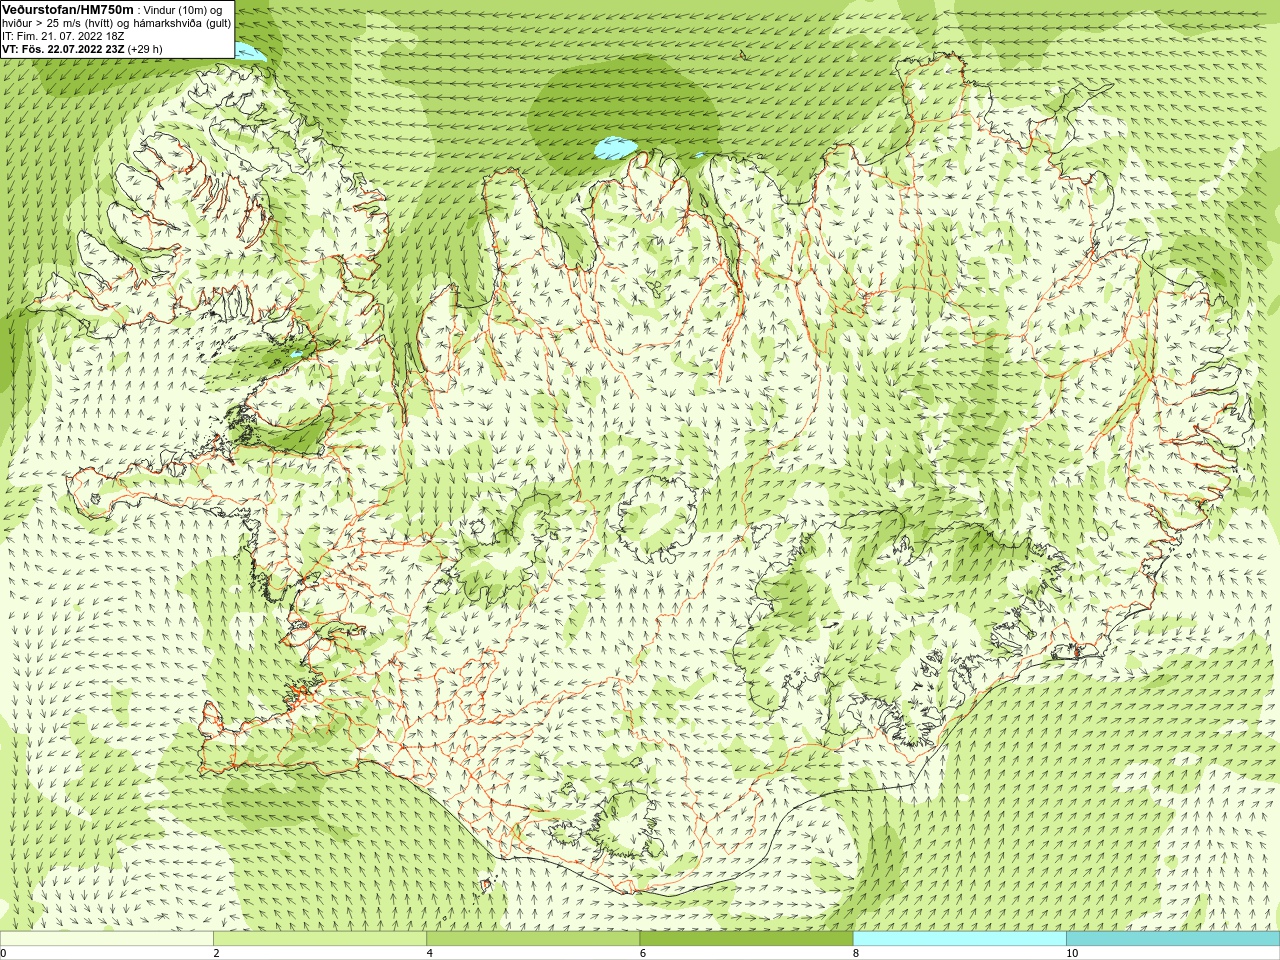
Task: Click the '0' scale label
Action: (4, 954)
